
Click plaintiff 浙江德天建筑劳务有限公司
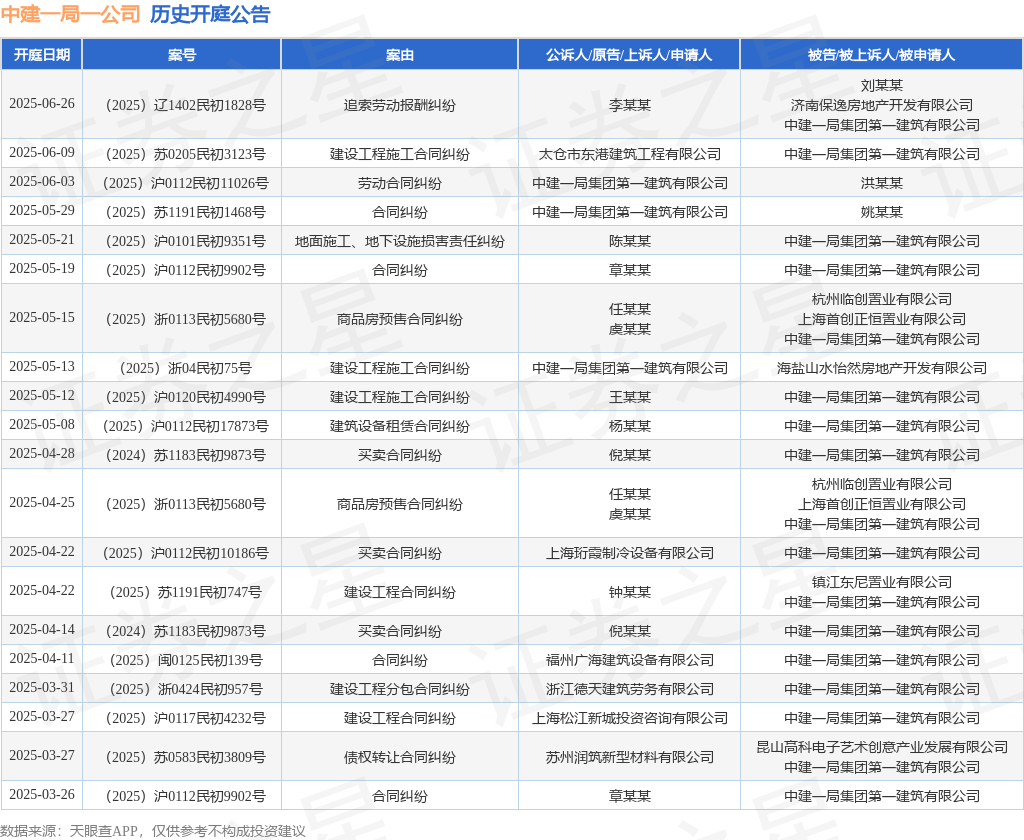(630, 689)
